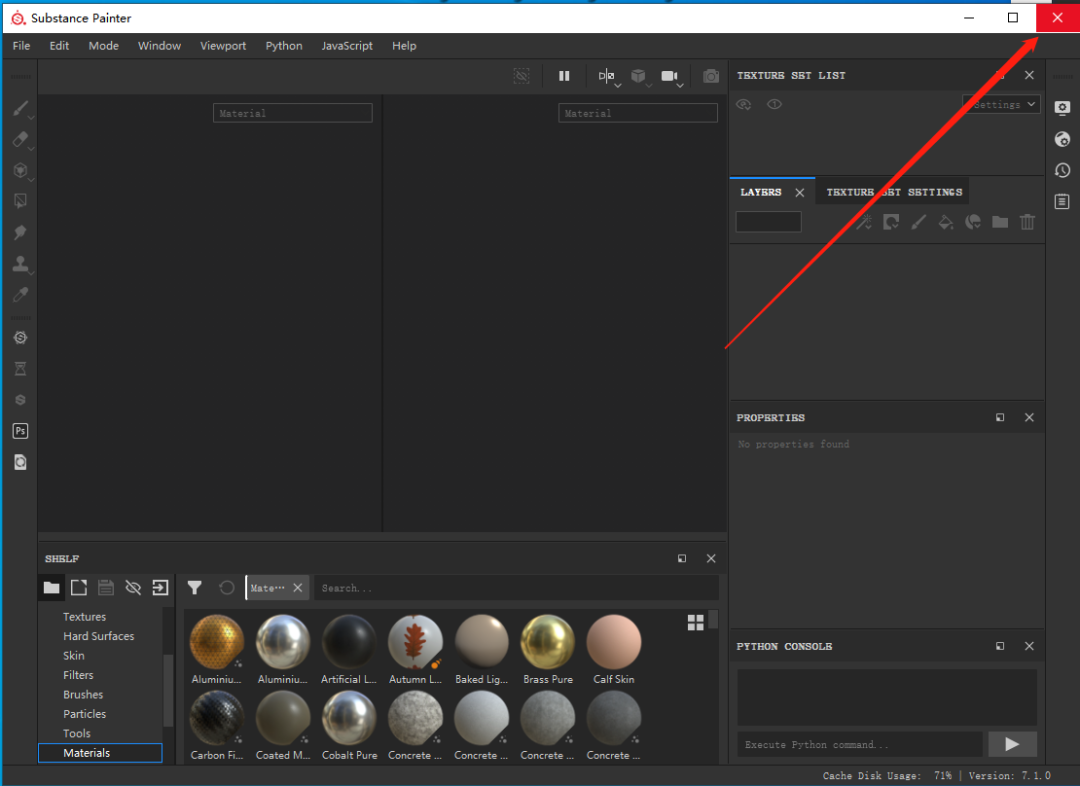This screenshot has height=786, width=1080.
Task: Open the Log icon in right sidebar
Action: [x=1062, y=201]
